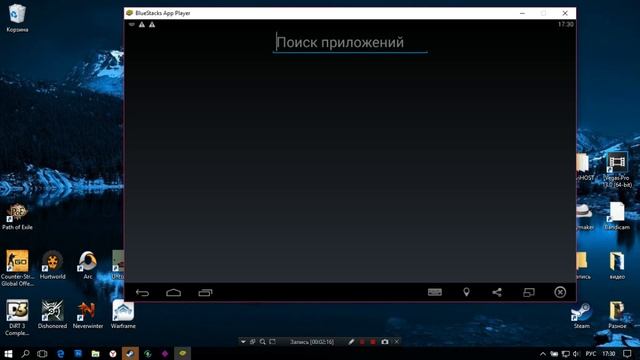The image size is (640, 360).
Task: Click the Share icon in BlueStacks bar
Action: coord(497,292)
